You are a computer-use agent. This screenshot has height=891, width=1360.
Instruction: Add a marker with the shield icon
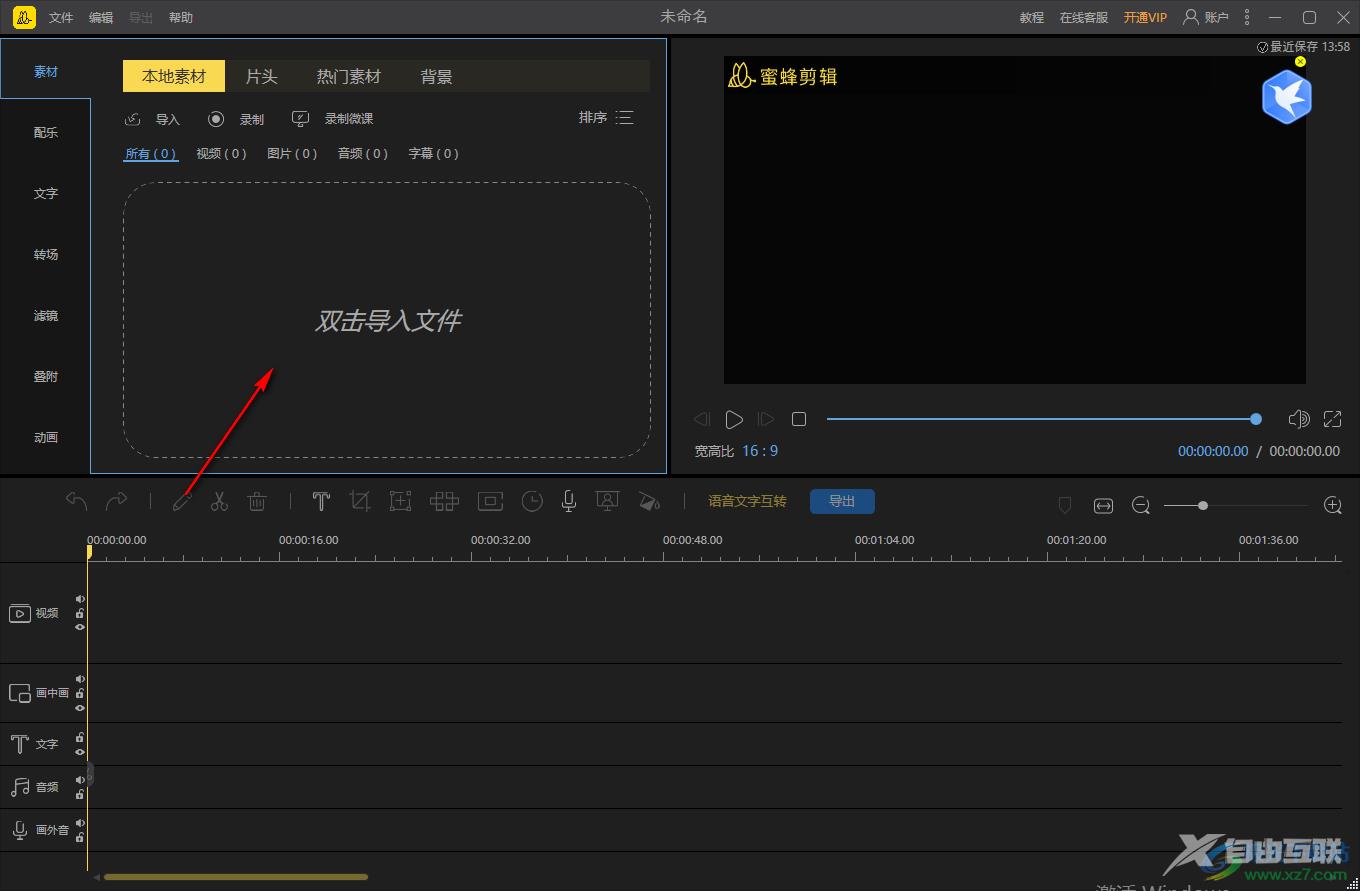click(1065, 506)
